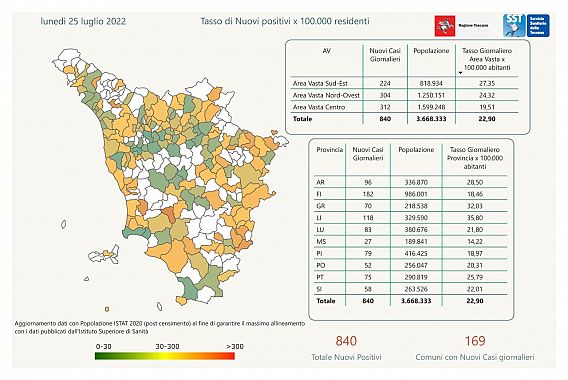Click the SST Servizio Sanitario logo

pos(526,25)
